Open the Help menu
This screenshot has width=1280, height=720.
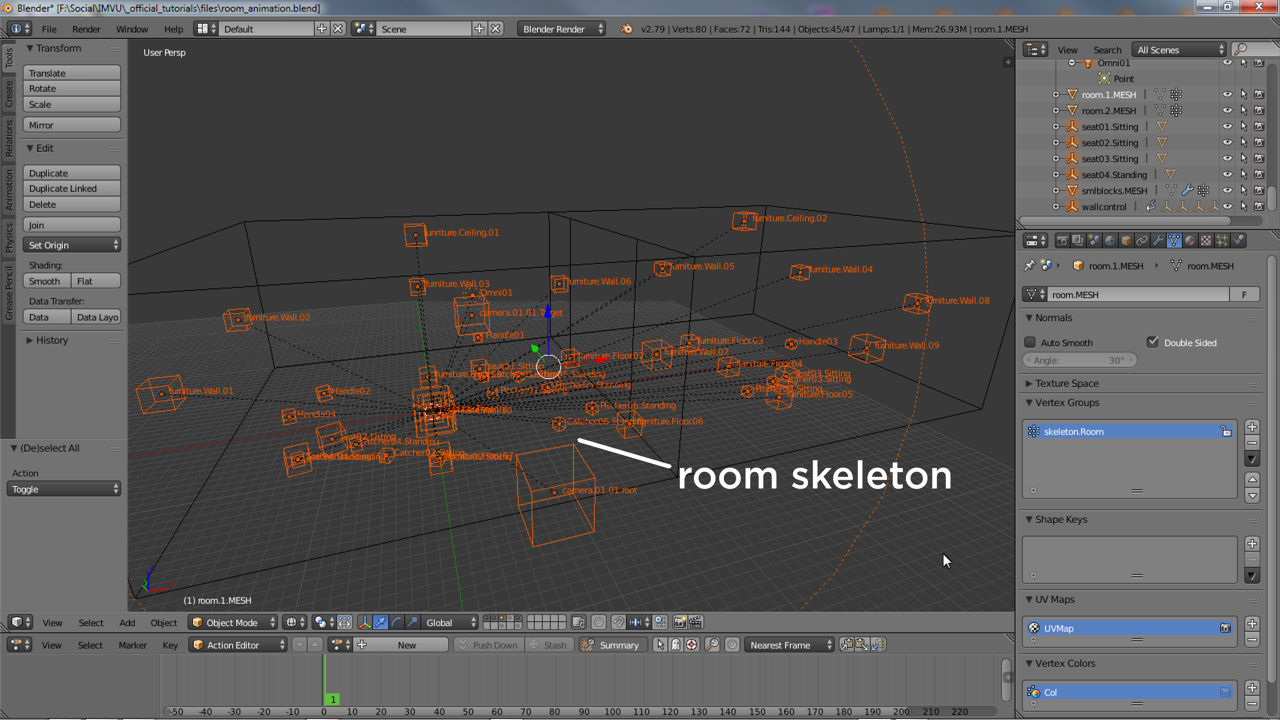[x=173, y=29]
